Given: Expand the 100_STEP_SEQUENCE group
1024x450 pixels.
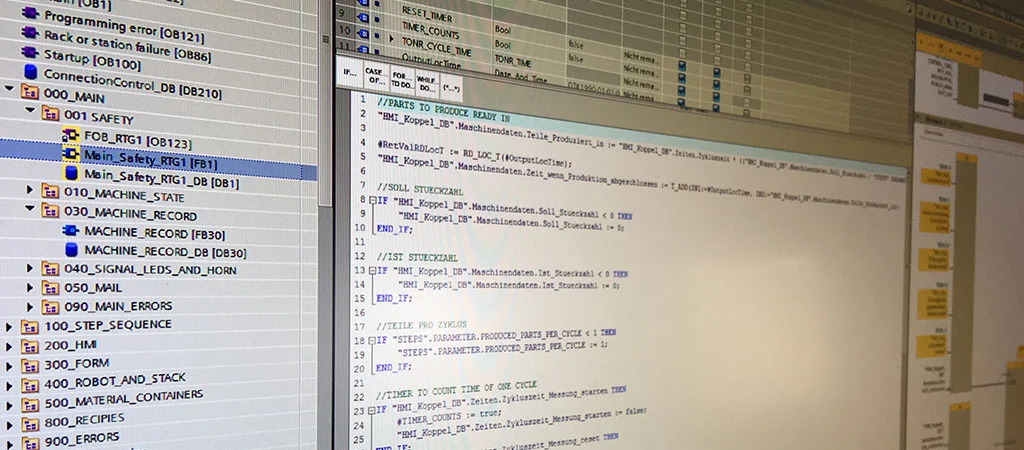Looking at the screenshot, I should (10, 325).
